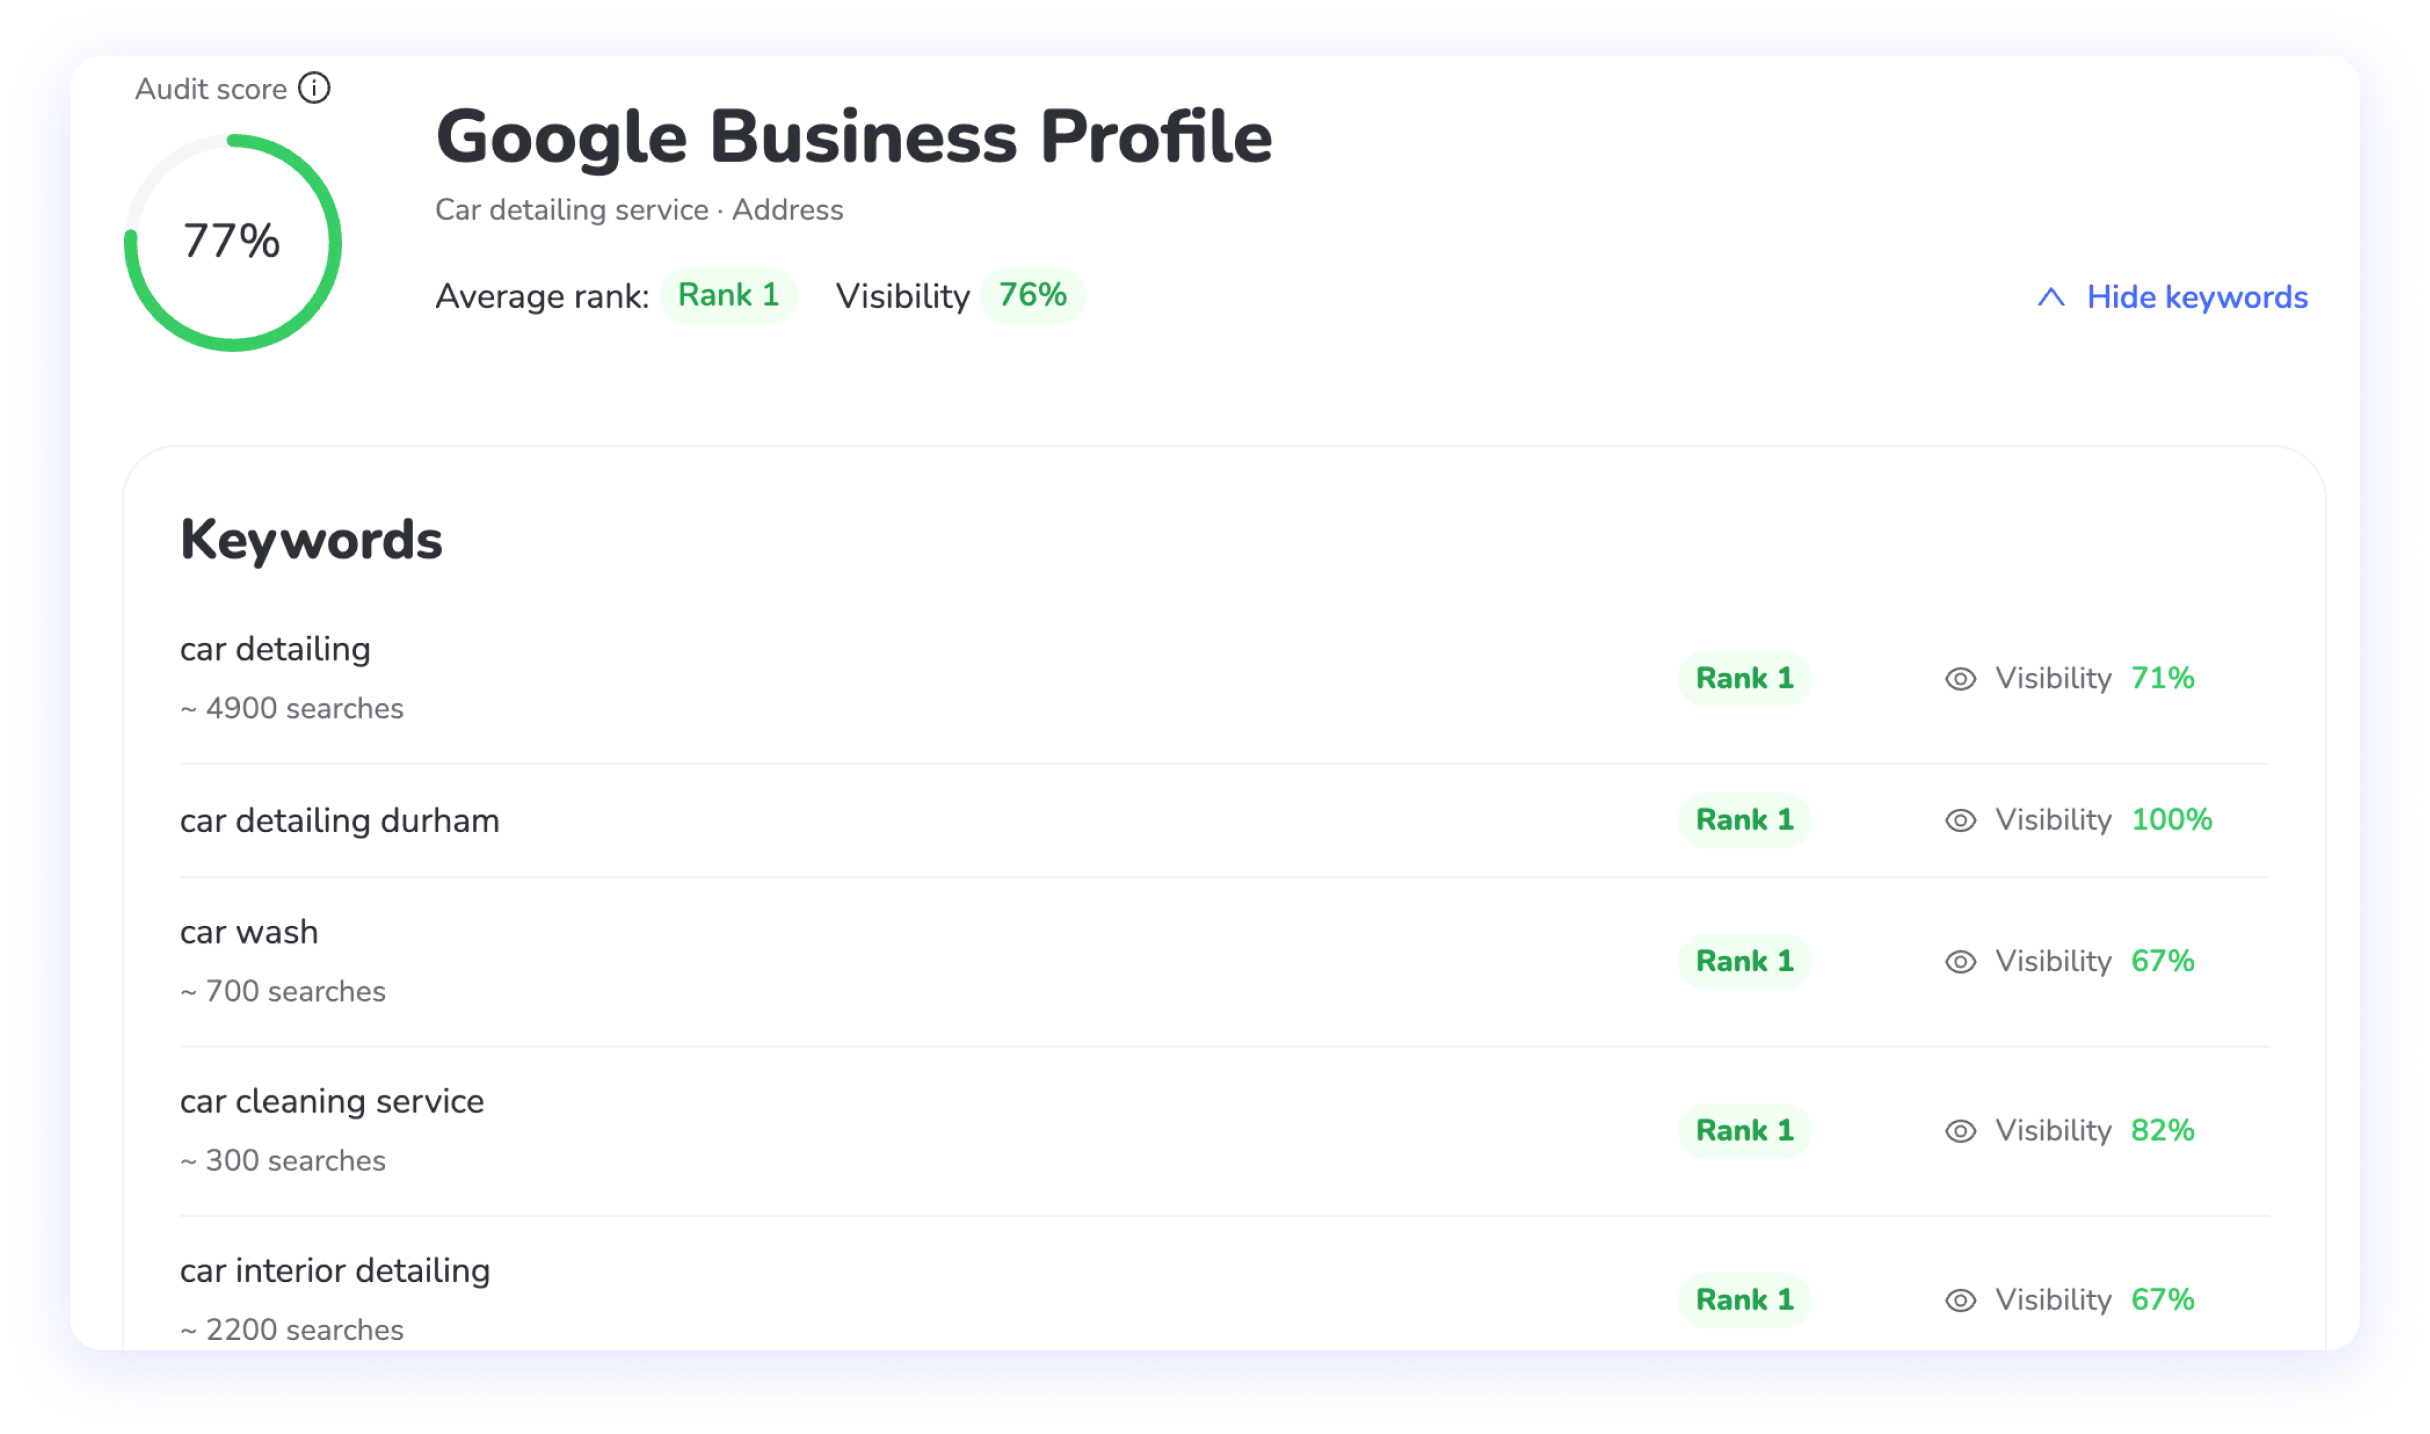2430x1434 pixels.
Task: Click the eye icon for car detailing durham
Action: tap(1960, 820)
